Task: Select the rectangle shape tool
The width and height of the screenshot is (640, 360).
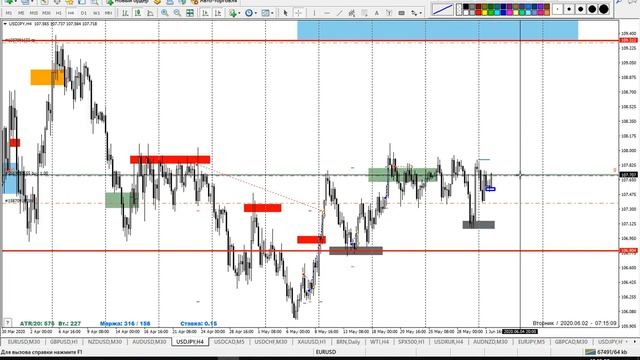Action: [x=402, y=13]
